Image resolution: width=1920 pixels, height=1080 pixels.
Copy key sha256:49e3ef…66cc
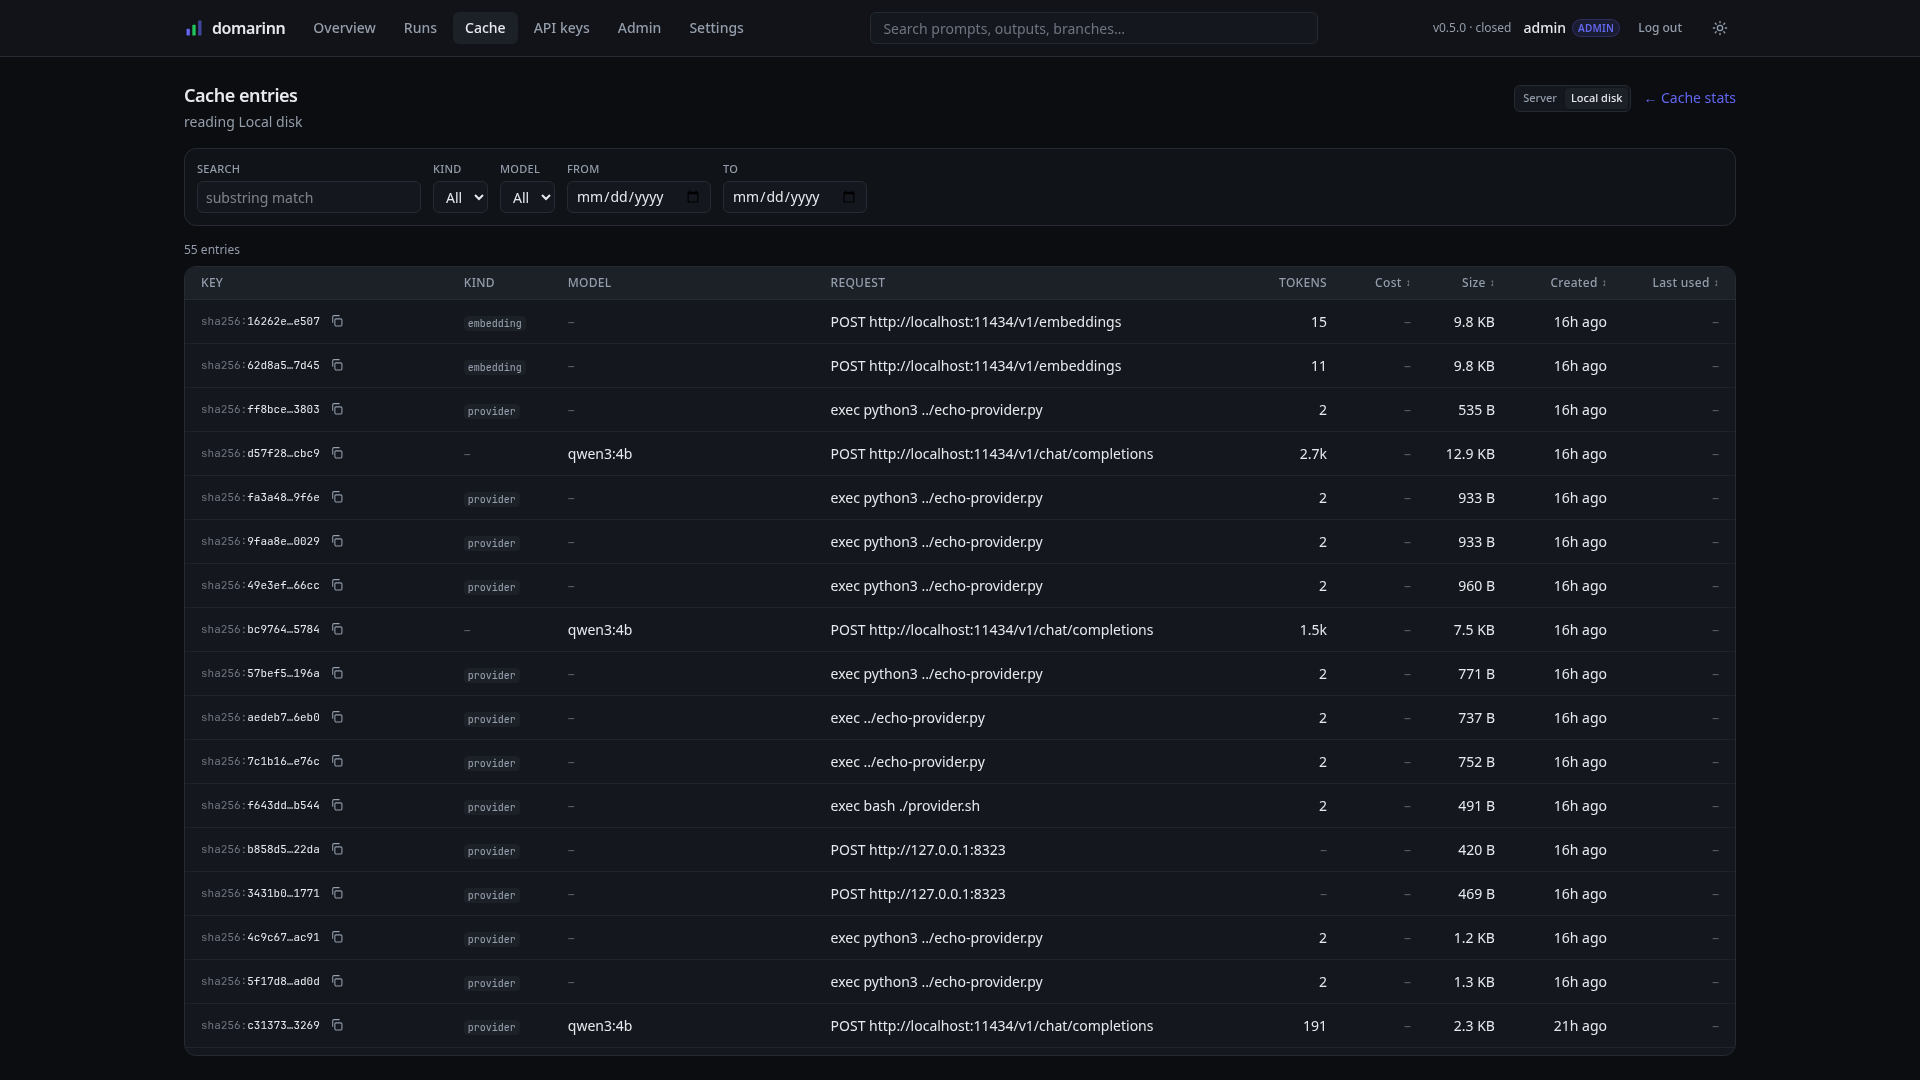click(337, 585)
